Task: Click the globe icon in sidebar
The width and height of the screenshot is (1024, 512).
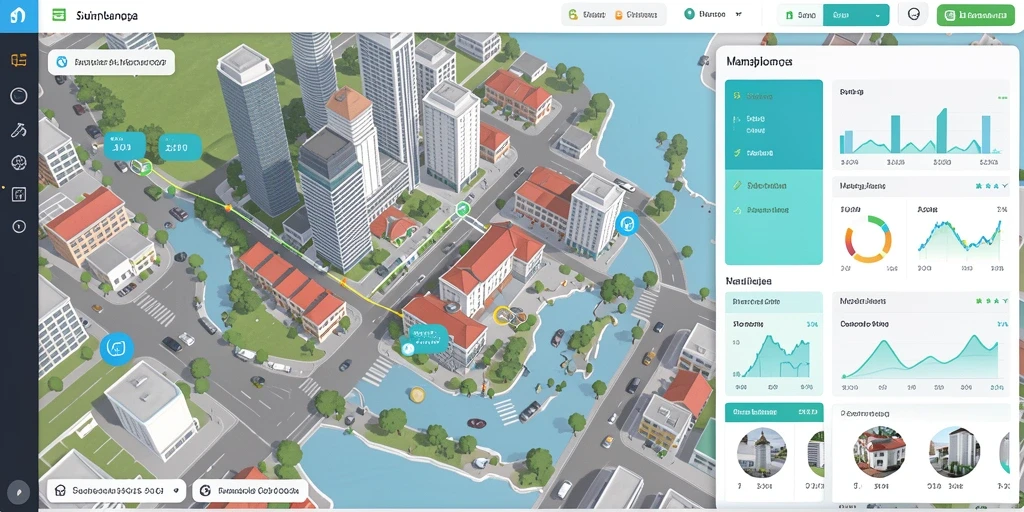Action: (18, 162)
